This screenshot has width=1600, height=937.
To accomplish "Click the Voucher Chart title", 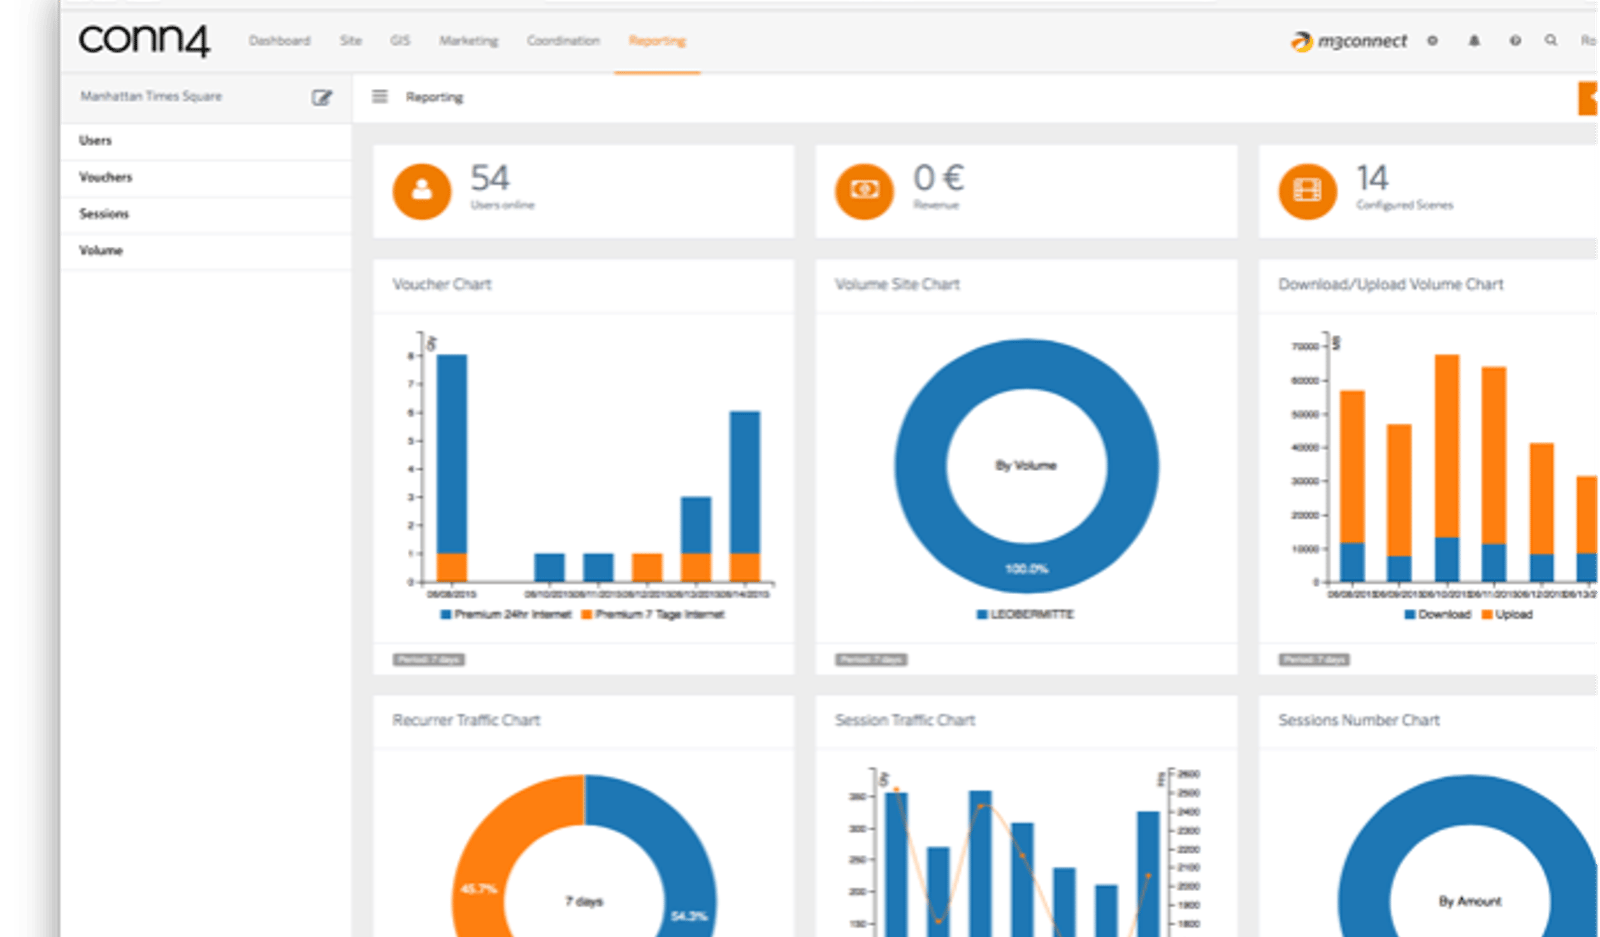I will coord(442,285).
